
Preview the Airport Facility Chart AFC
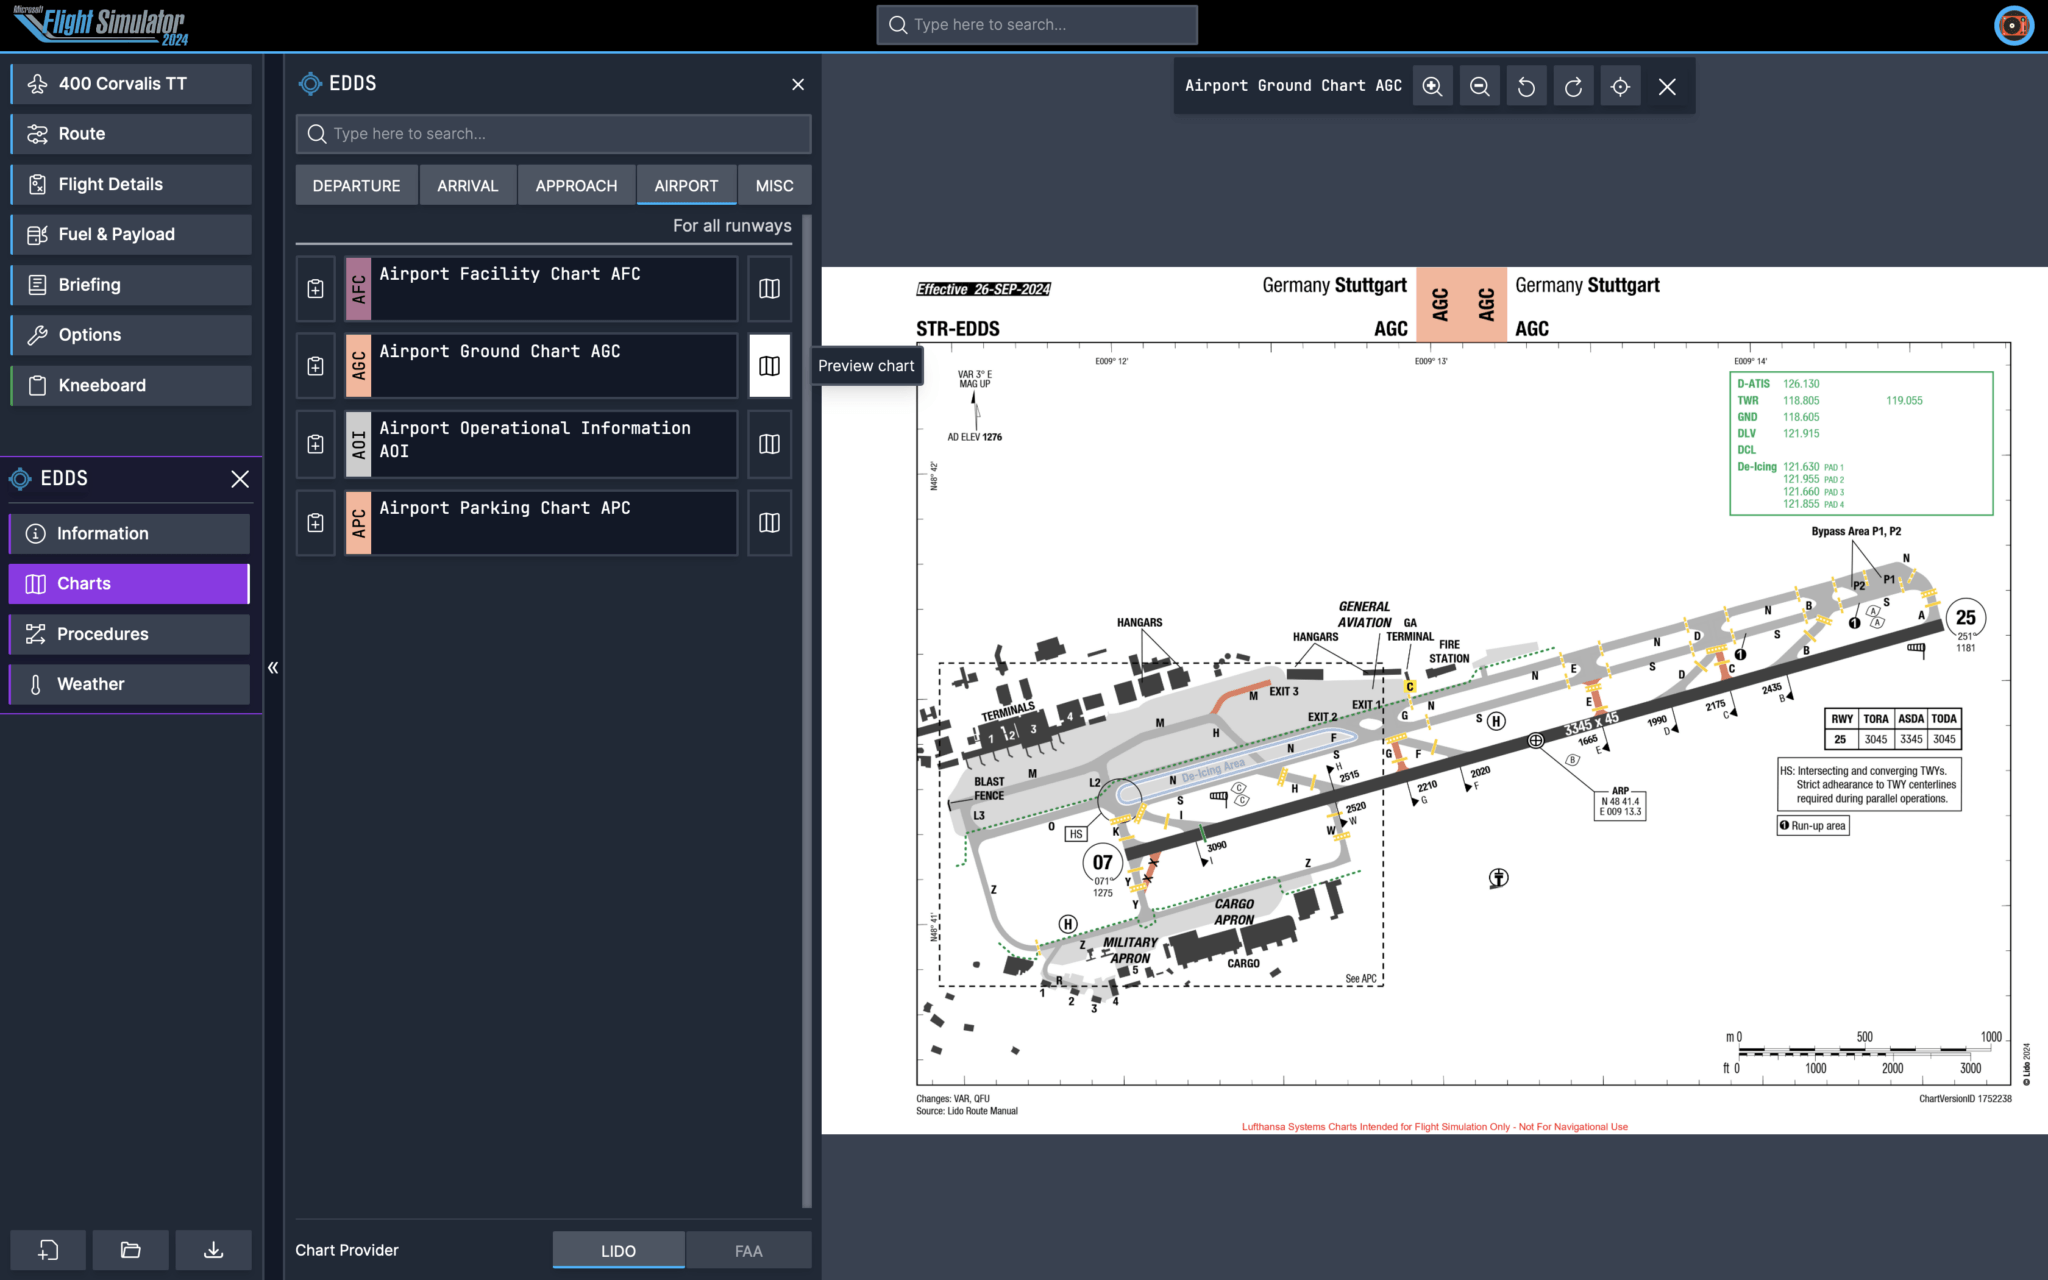coord(769,288)
